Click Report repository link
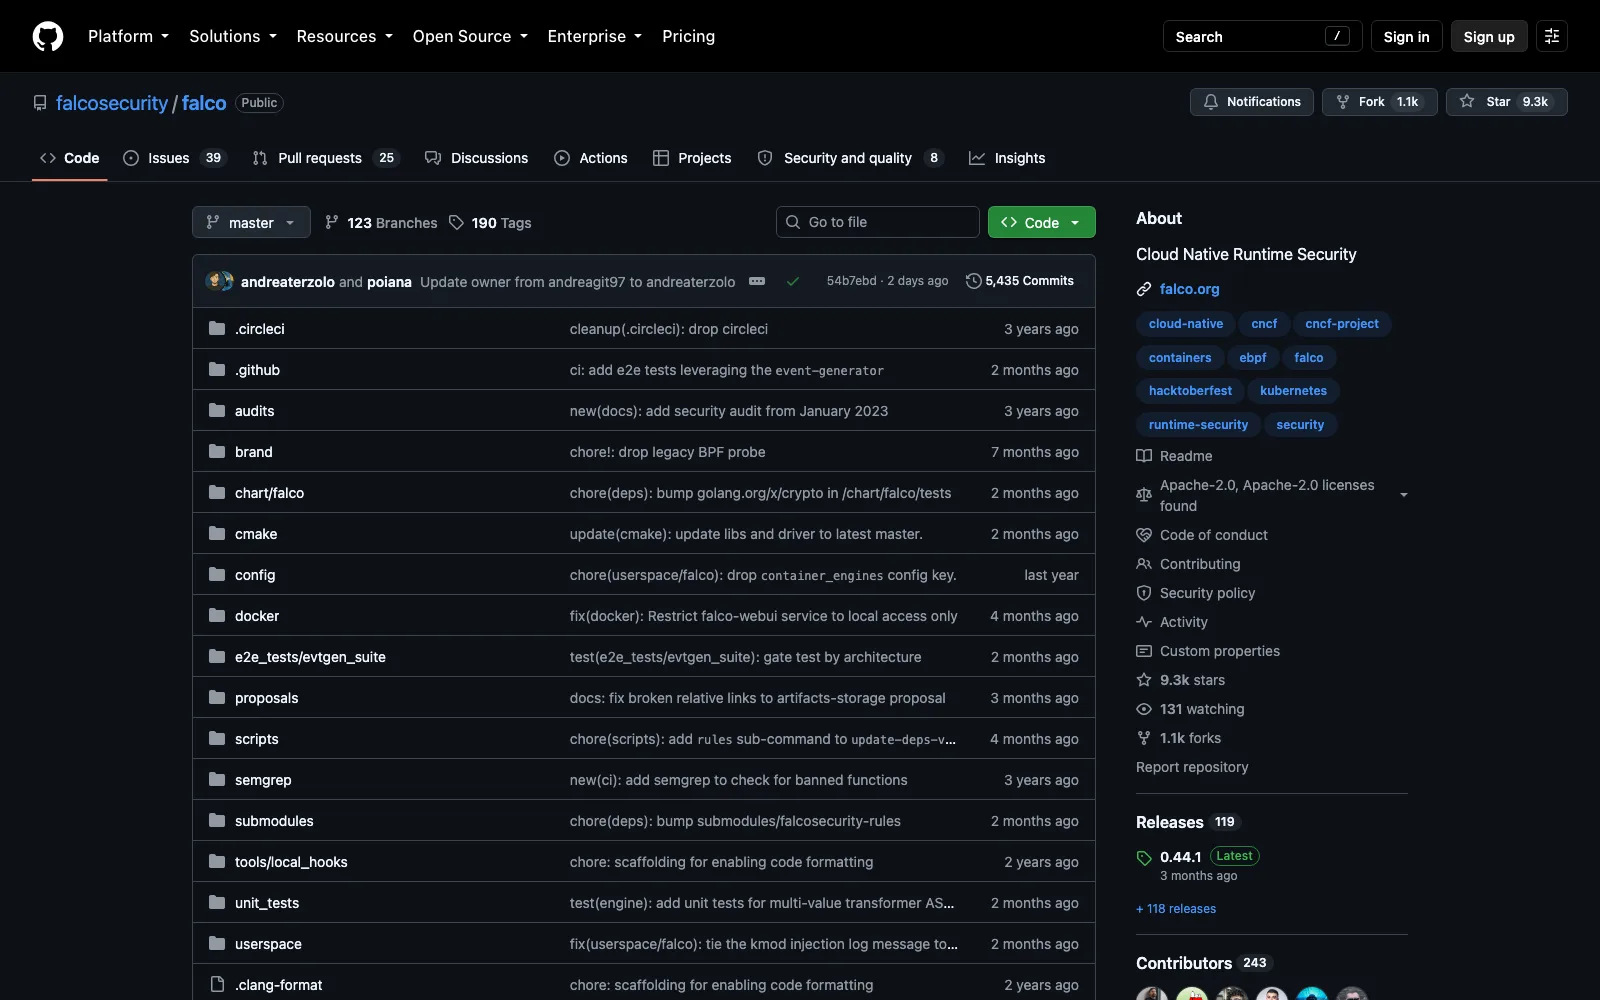 (1192, 767)
